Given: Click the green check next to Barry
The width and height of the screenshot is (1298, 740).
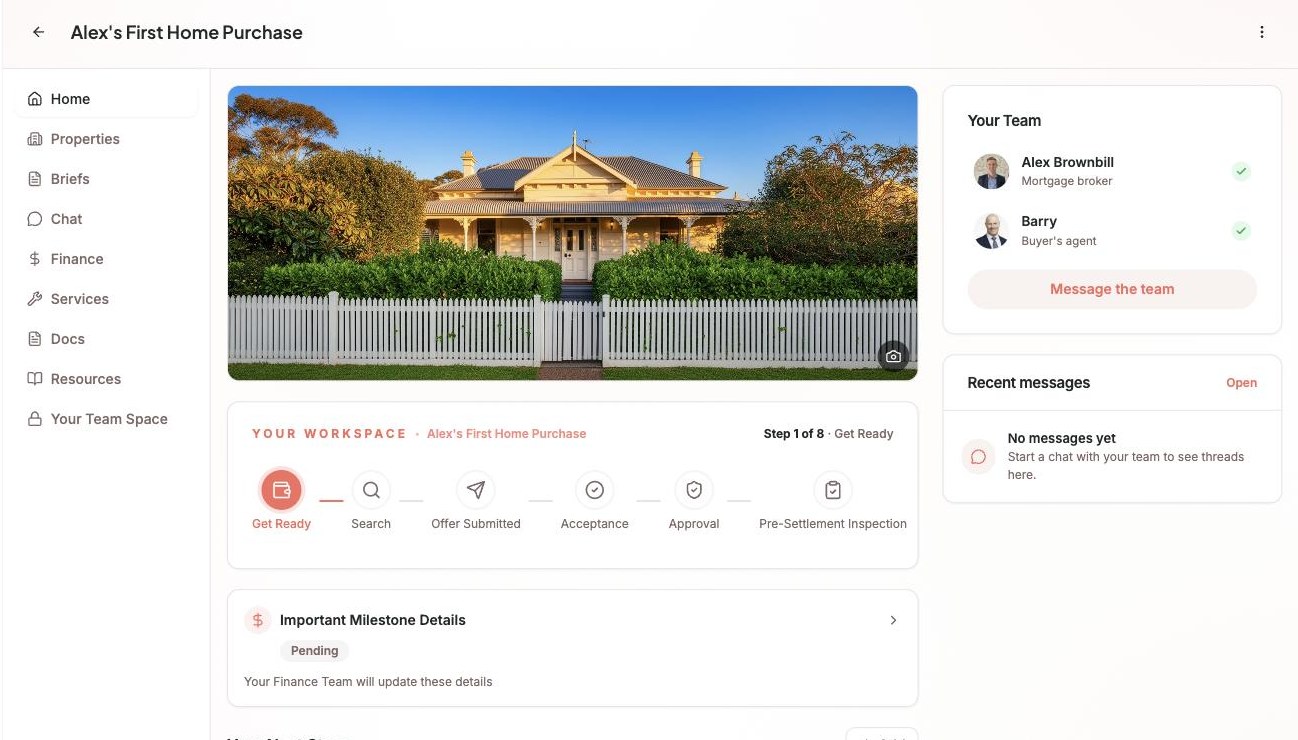Looking at the screenshot, I should (1241, 231).
